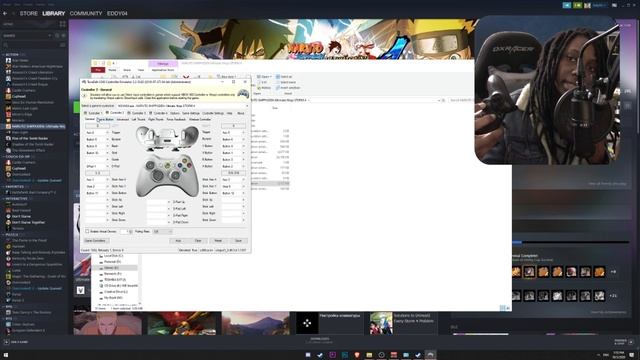The height and width of the screenshot is (360, 640).
Task: Open the Options tab in x360ce
Action: point(175,113)
